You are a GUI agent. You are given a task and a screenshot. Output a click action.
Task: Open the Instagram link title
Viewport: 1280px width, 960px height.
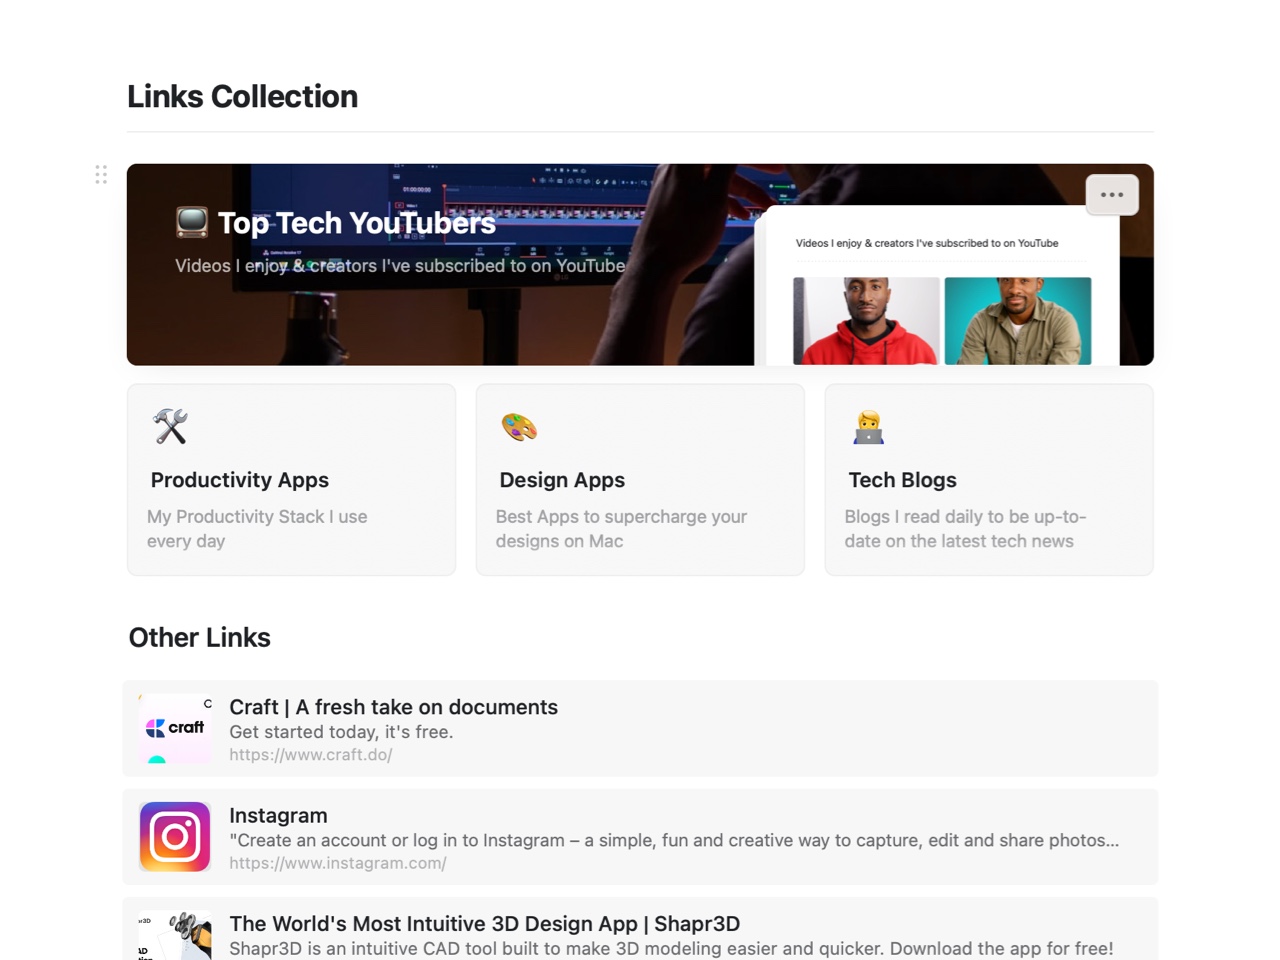(278, 815)
